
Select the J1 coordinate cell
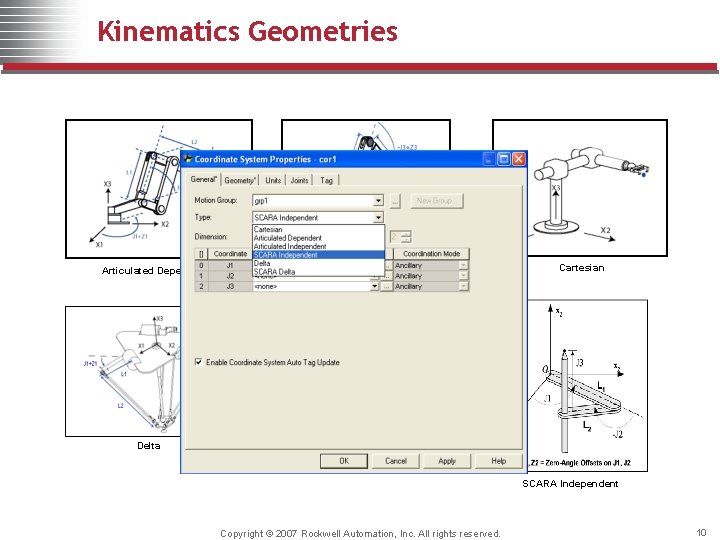click(x=230, y=265)
